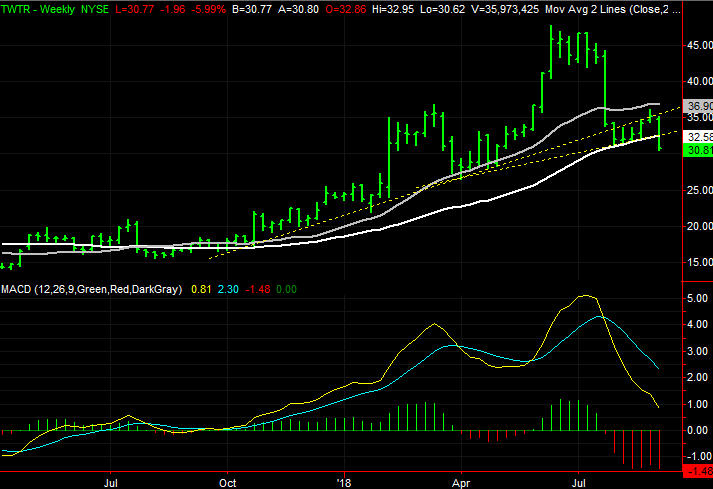Click the cyan 2.30 MACD signal value
This screenshot has width=713, height=489.
click(228, 289)
